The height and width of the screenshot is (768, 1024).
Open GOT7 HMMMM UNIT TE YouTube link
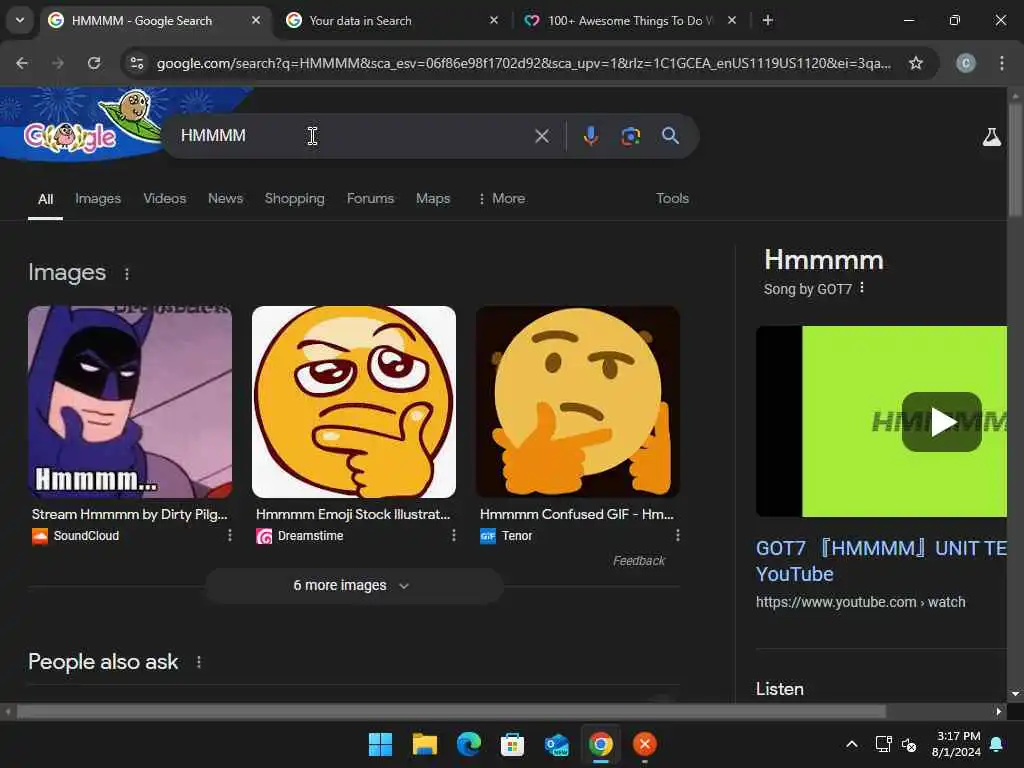tap(882, 561)
